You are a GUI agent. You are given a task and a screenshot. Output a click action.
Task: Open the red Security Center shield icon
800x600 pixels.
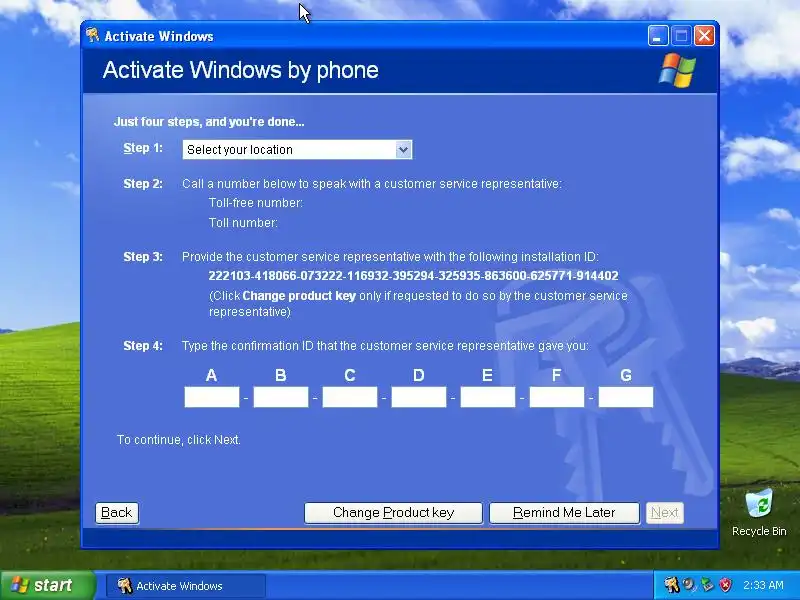click(x=725, y=585)
